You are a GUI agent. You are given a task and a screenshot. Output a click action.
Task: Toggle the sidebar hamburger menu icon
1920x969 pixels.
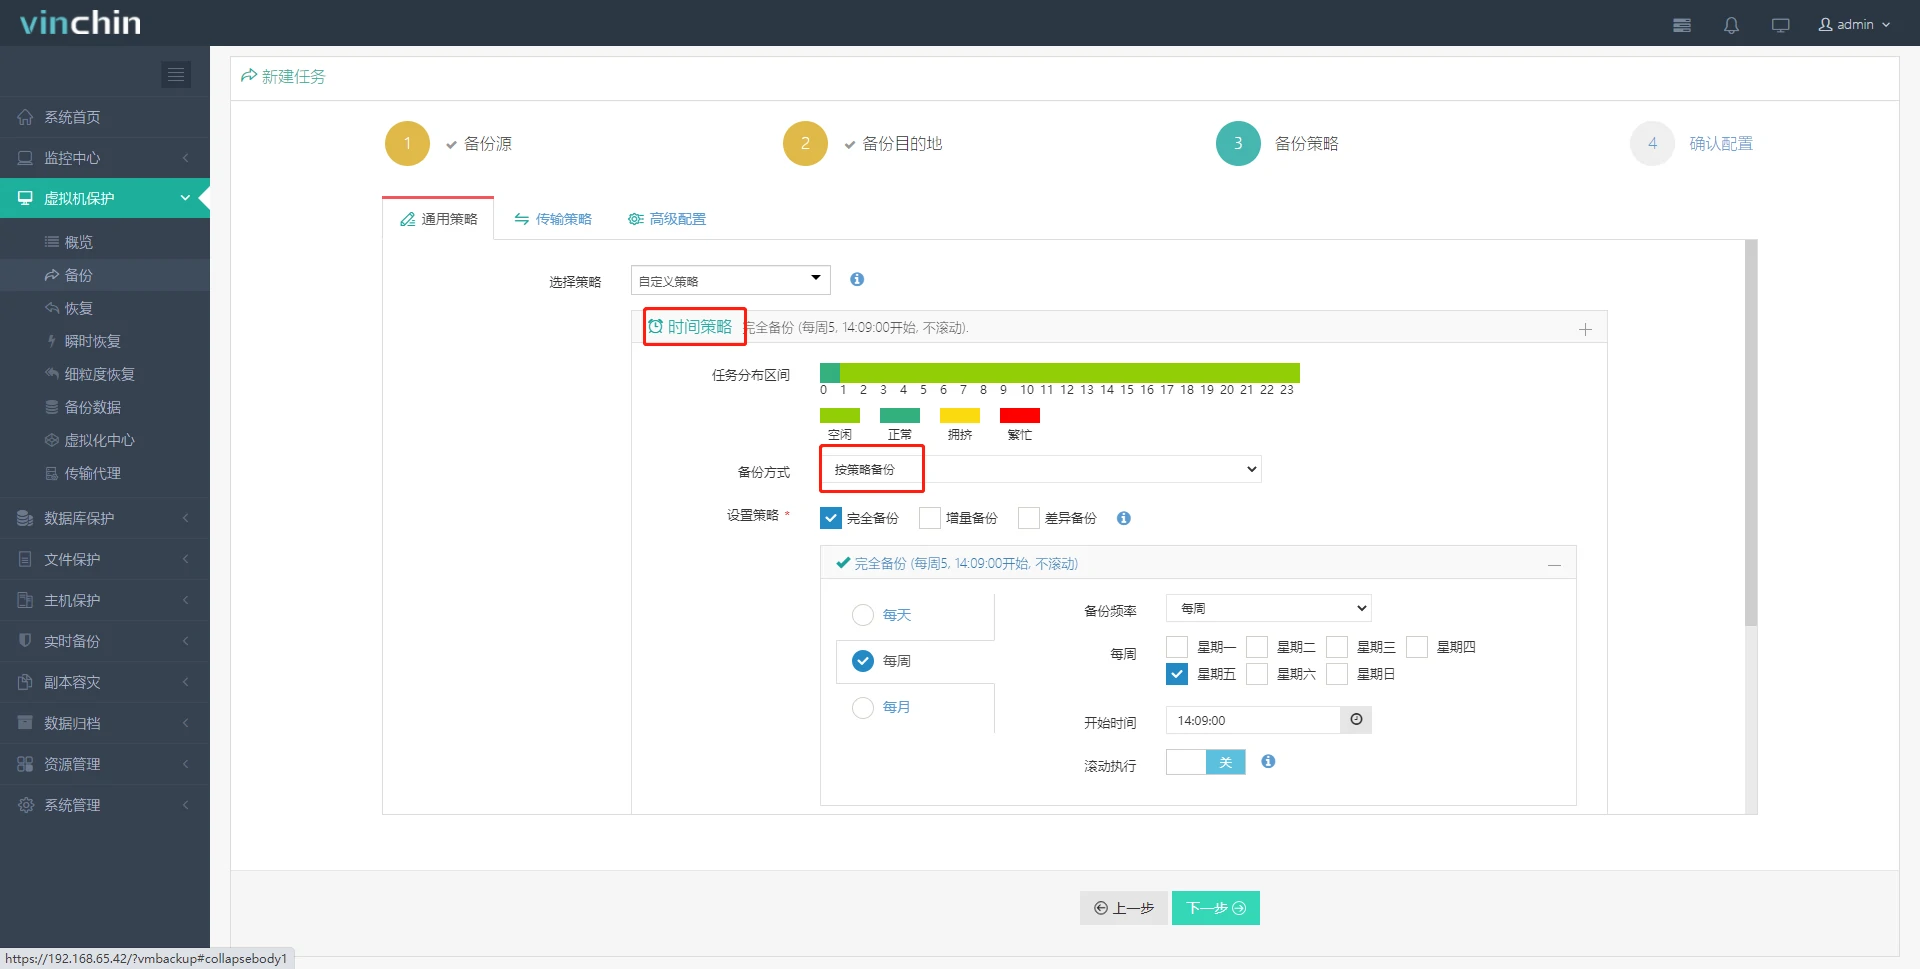(176, 75)
